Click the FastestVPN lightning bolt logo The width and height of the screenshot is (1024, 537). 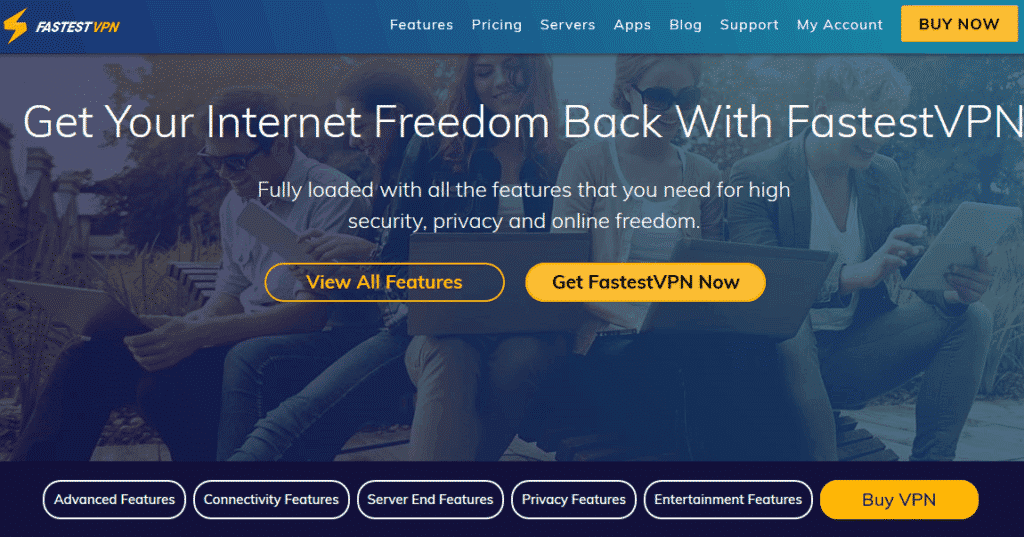15,26
